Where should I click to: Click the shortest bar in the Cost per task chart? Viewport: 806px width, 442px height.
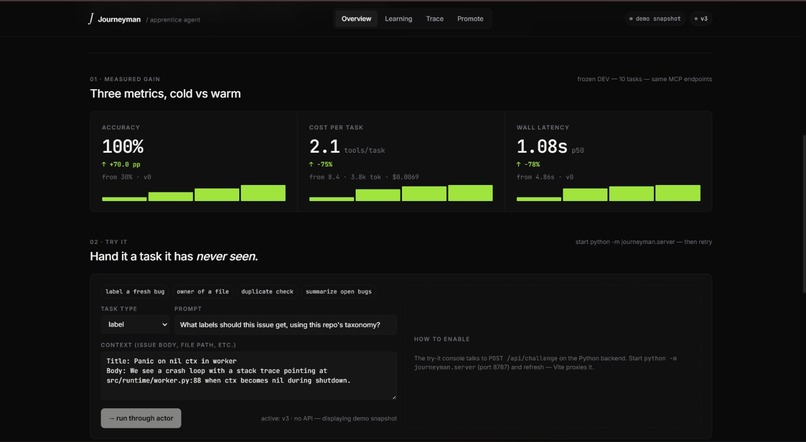click(x=332, y=199)
